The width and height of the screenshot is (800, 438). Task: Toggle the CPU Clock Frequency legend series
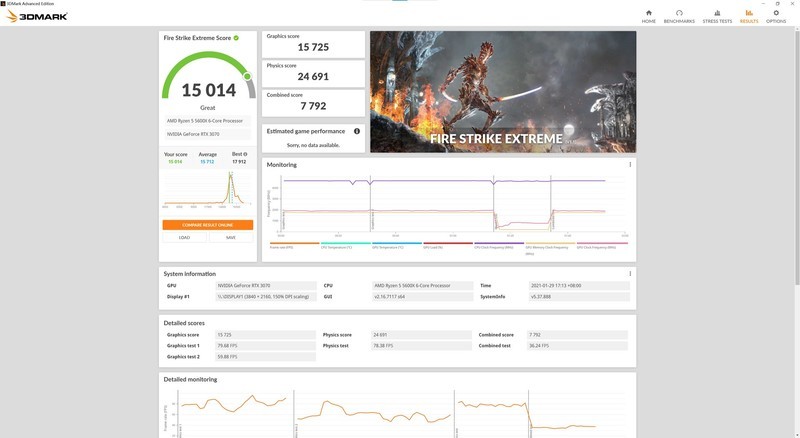tap(498, 246)
